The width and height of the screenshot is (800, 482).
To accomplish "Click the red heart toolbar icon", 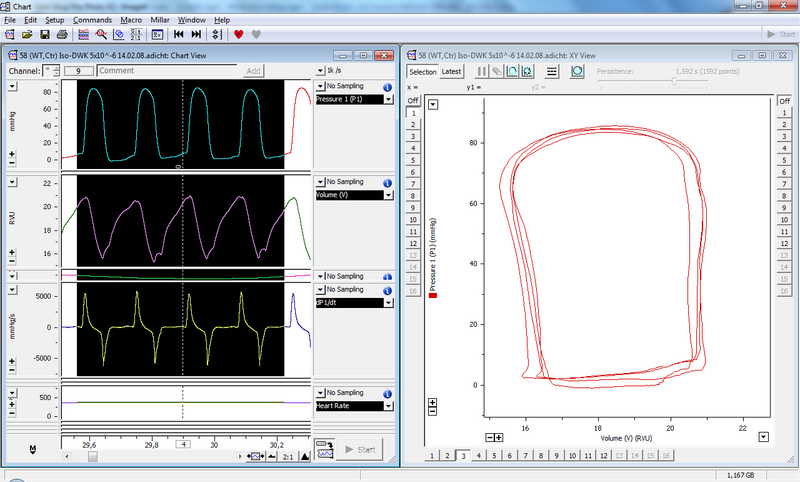I will coord(238,34).
